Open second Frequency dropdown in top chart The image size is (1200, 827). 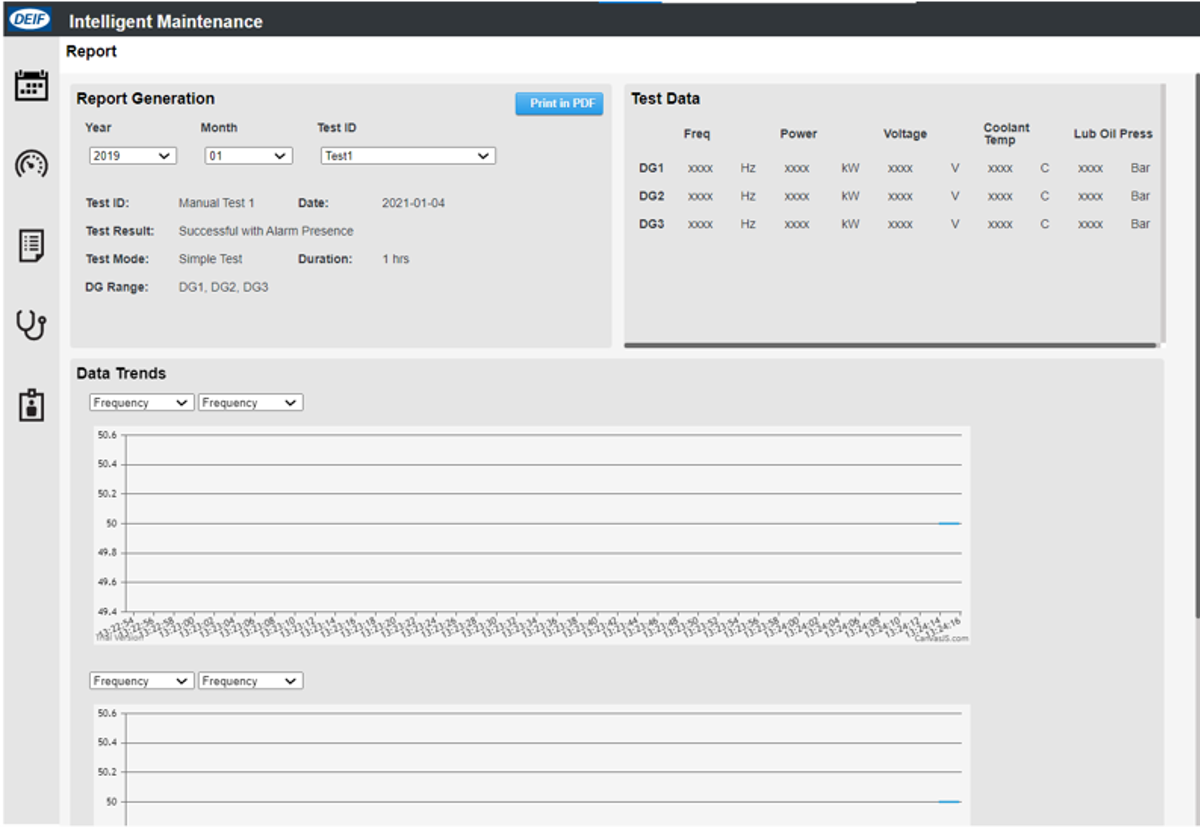250,403
